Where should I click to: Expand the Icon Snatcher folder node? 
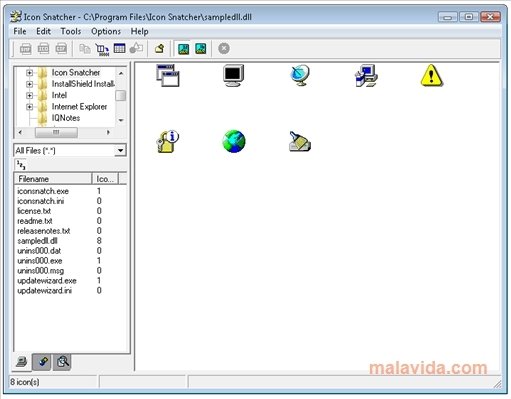29,73
